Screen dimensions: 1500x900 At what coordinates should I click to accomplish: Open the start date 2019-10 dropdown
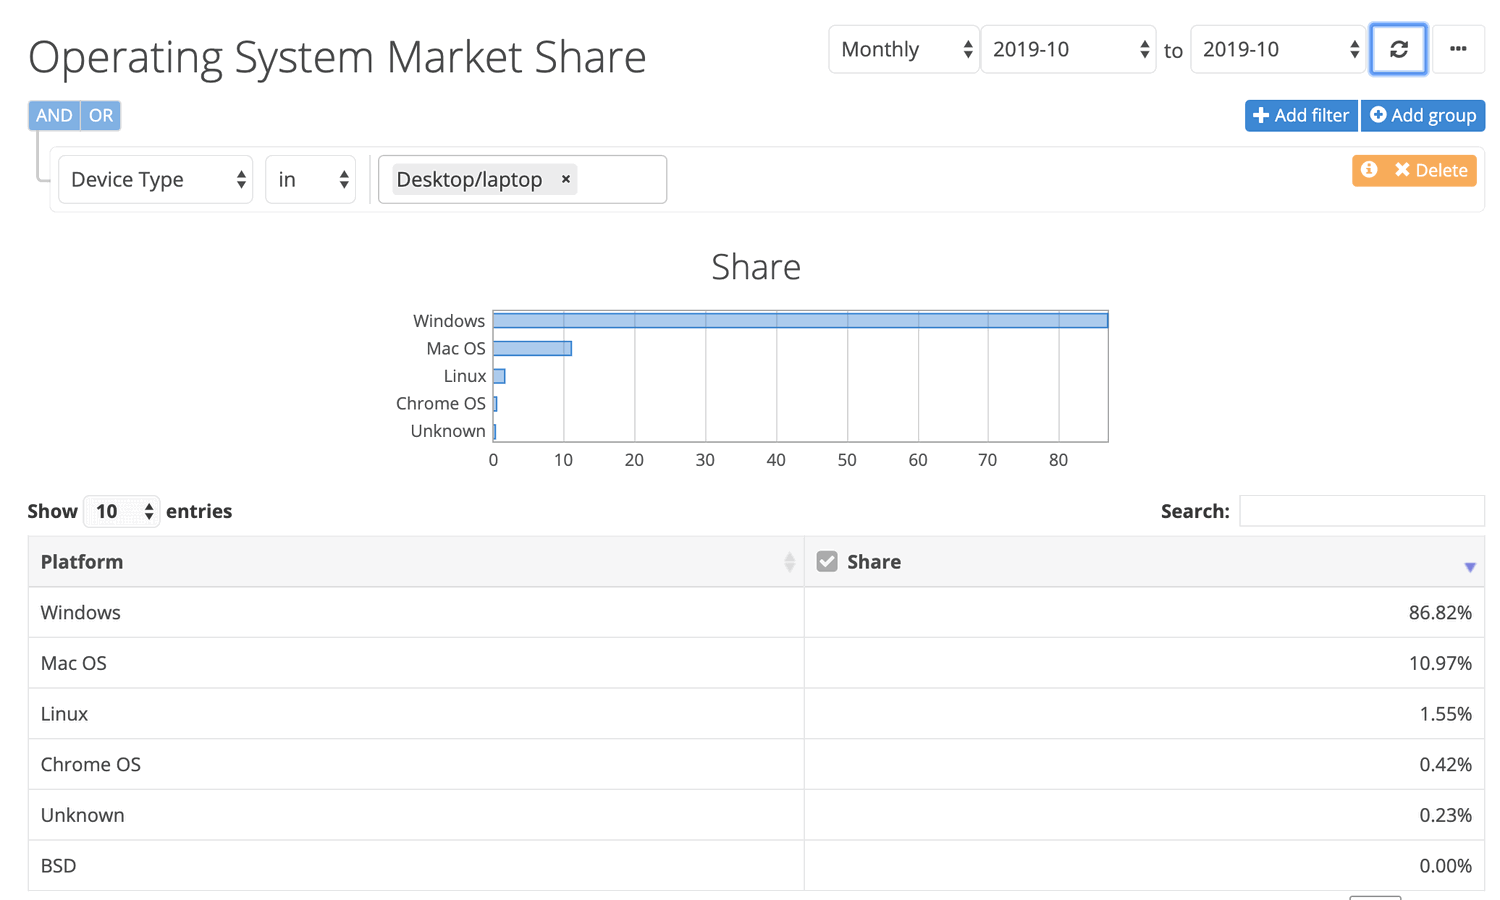(1067, 48)
